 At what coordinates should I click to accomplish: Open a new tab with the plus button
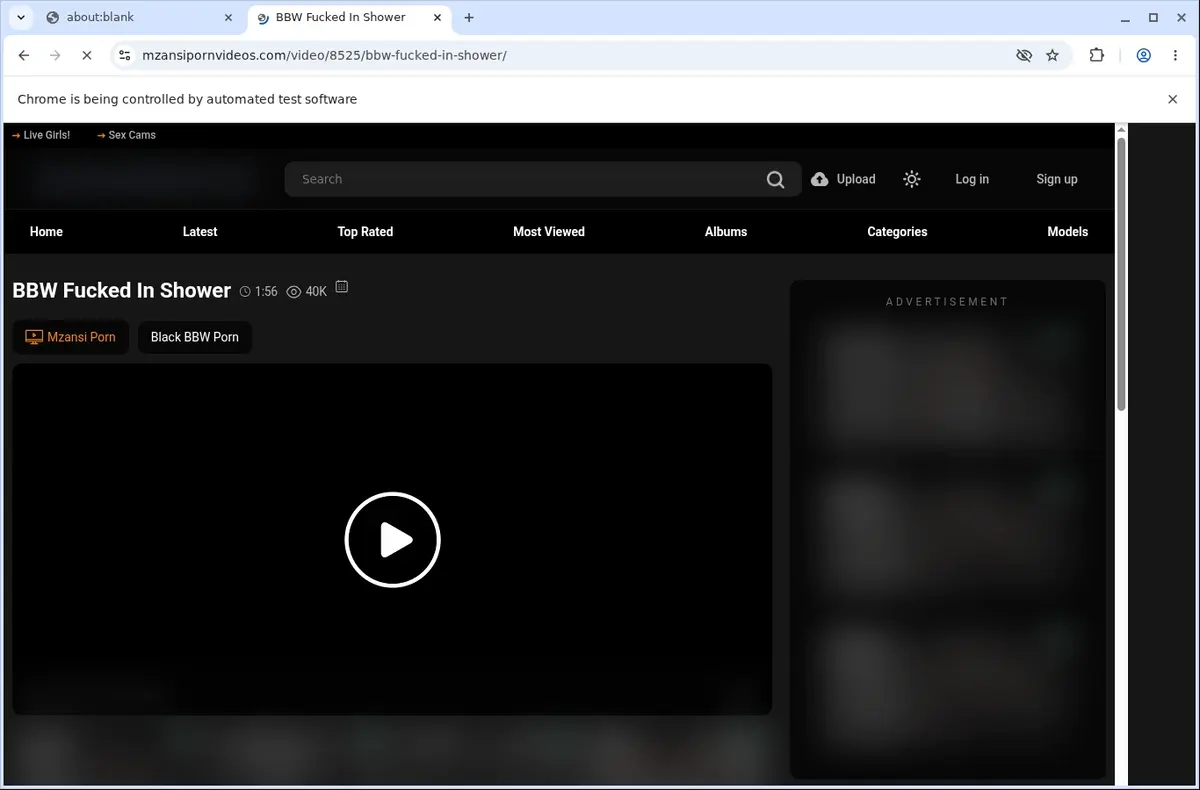[x=469, y=17]
